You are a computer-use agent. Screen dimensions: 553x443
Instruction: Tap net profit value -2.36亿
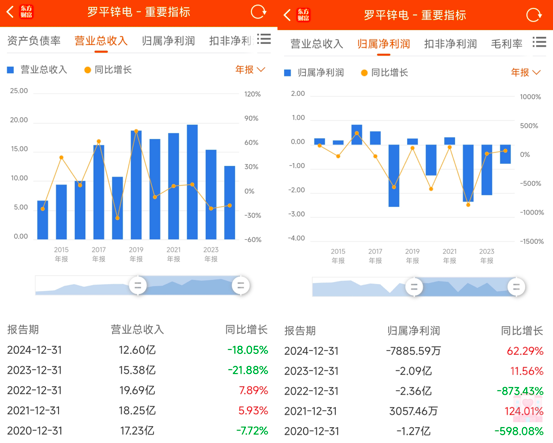click(x=413, y=391)
